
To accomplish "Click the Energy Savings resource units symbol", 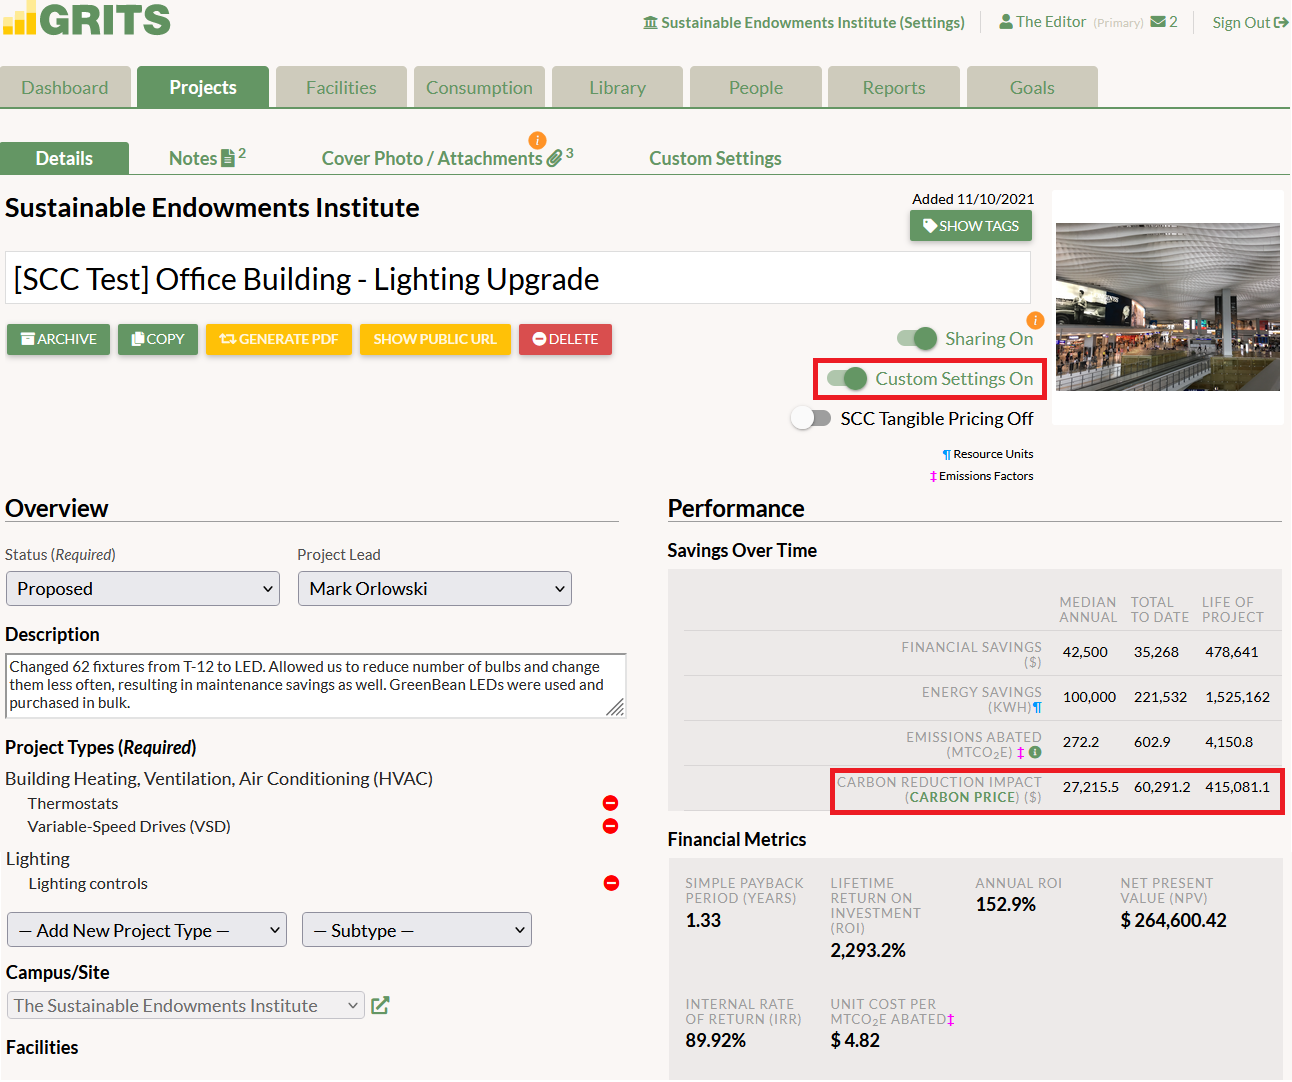I will pos(1037,708).
